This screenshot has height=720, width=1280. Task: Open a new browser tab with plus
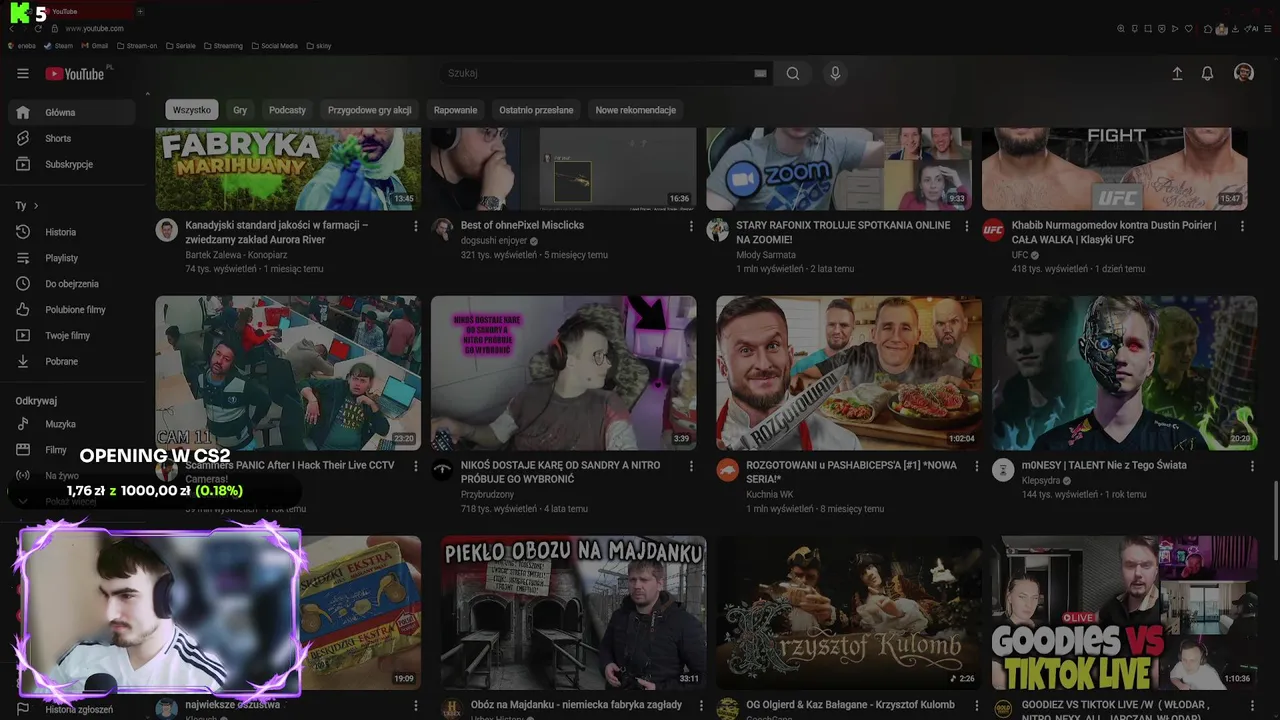(x=140, y=11)
